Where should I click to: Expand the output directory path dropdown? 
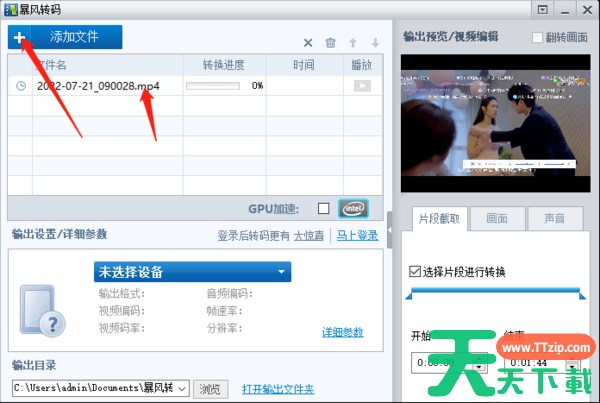click(x=182, y=389)
